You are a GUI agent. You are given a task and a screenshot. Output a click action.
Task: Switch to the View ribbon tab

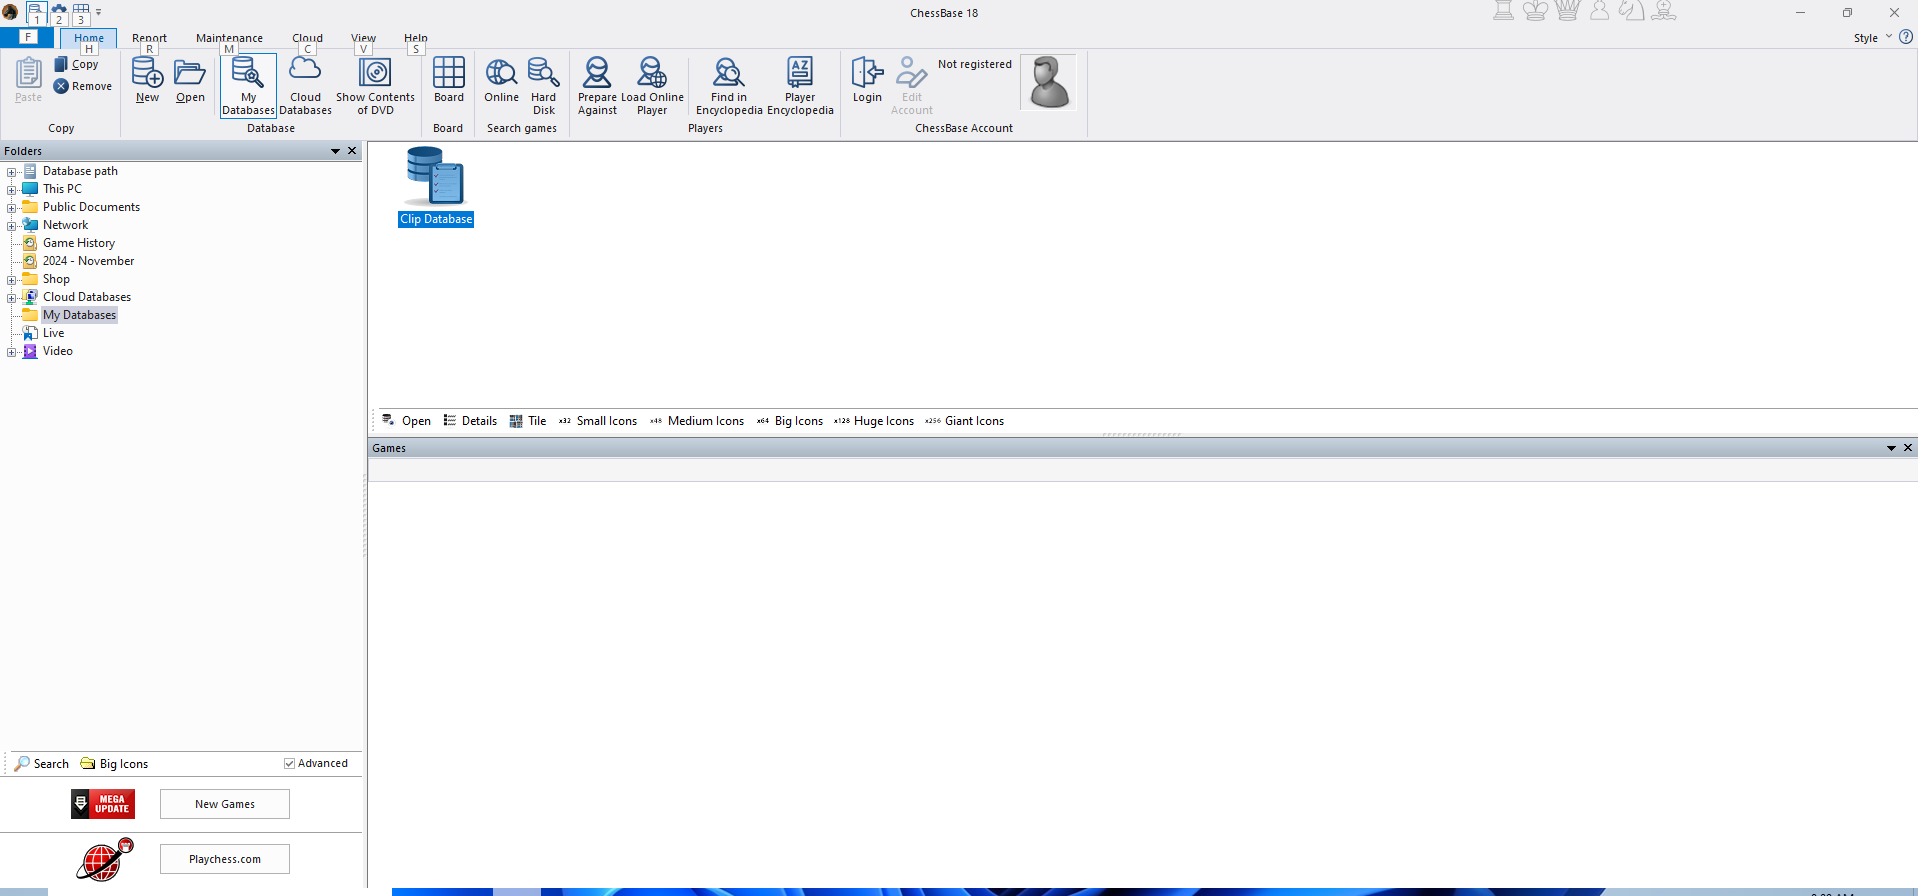click(363, 38)
